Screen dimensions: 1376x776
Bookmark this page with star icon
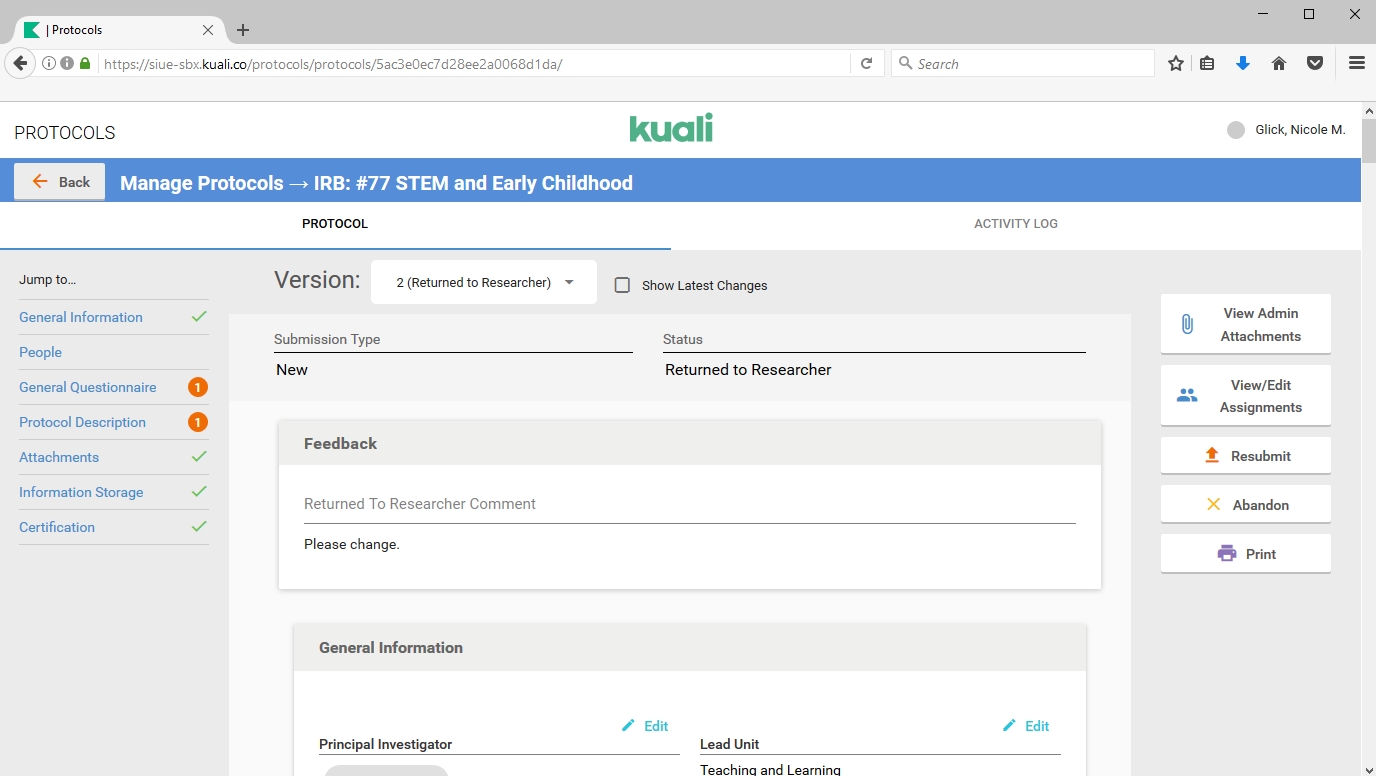1176,64
